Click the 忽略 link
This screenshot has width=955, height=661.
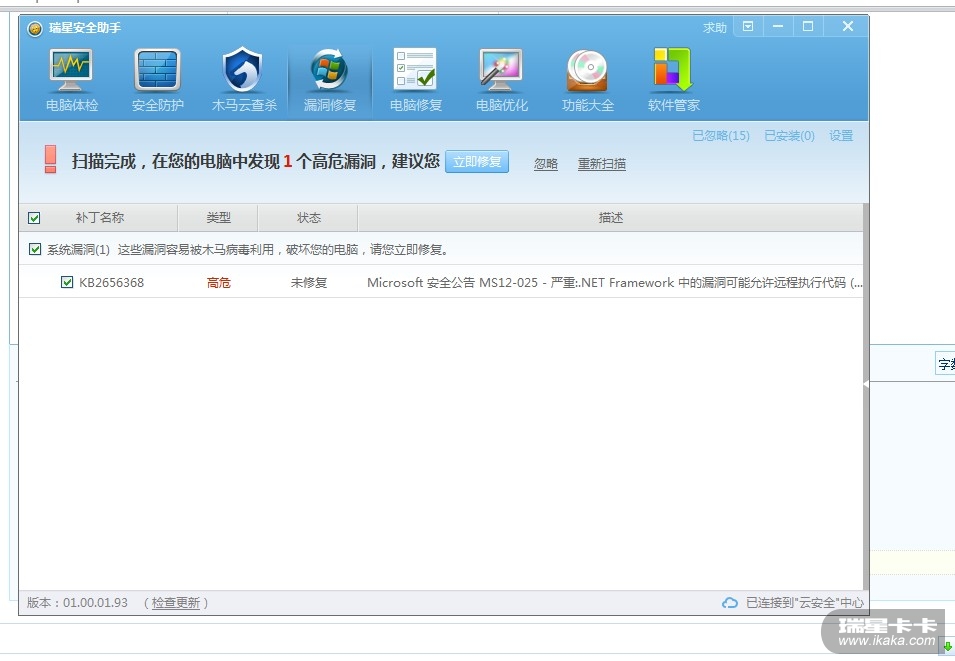(x=546, y=164)
